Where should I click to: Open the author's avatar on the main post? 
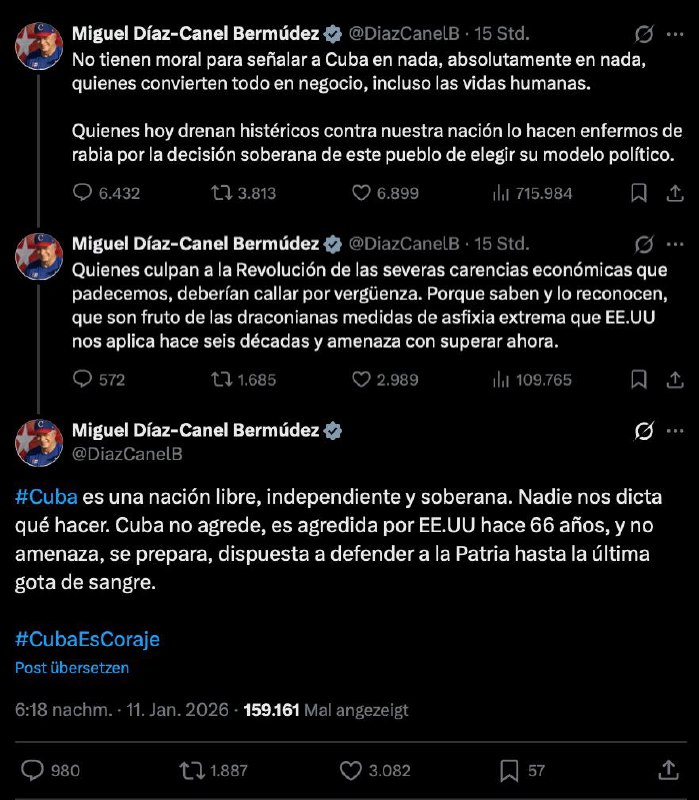click(38, 441)
